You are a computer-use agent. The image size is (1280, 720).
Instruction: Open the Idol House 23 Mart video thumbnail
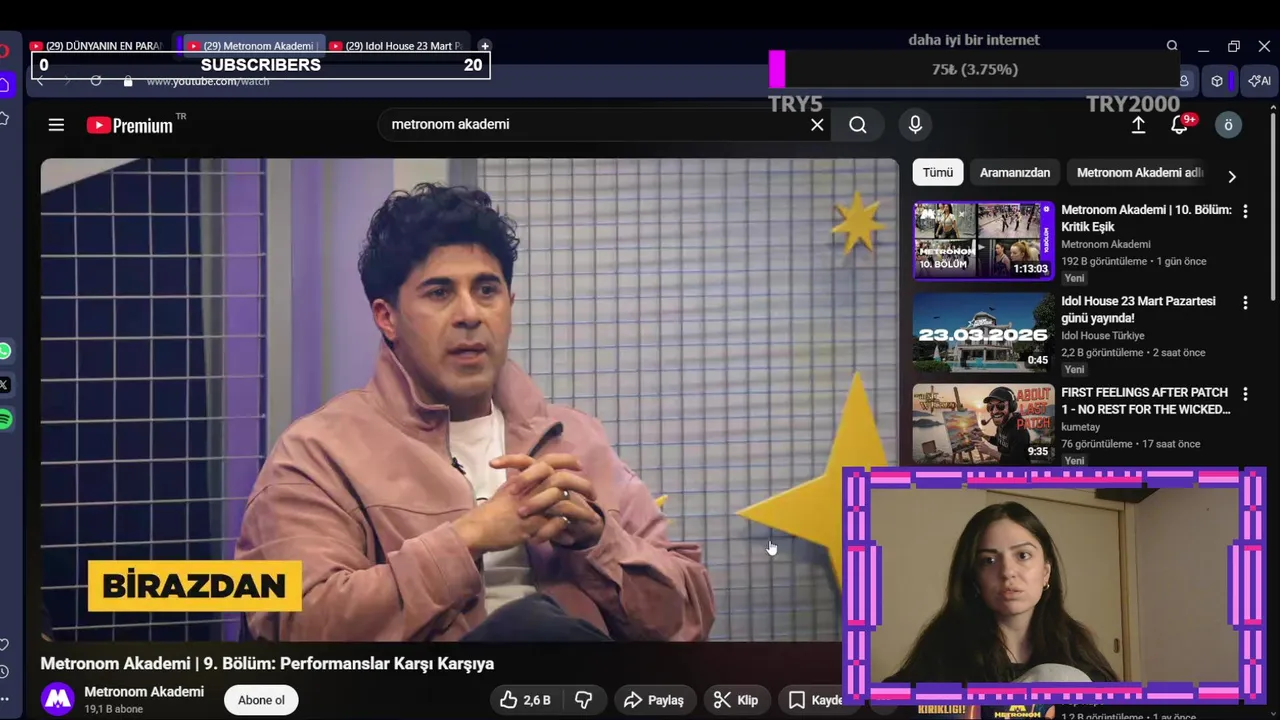984,332
